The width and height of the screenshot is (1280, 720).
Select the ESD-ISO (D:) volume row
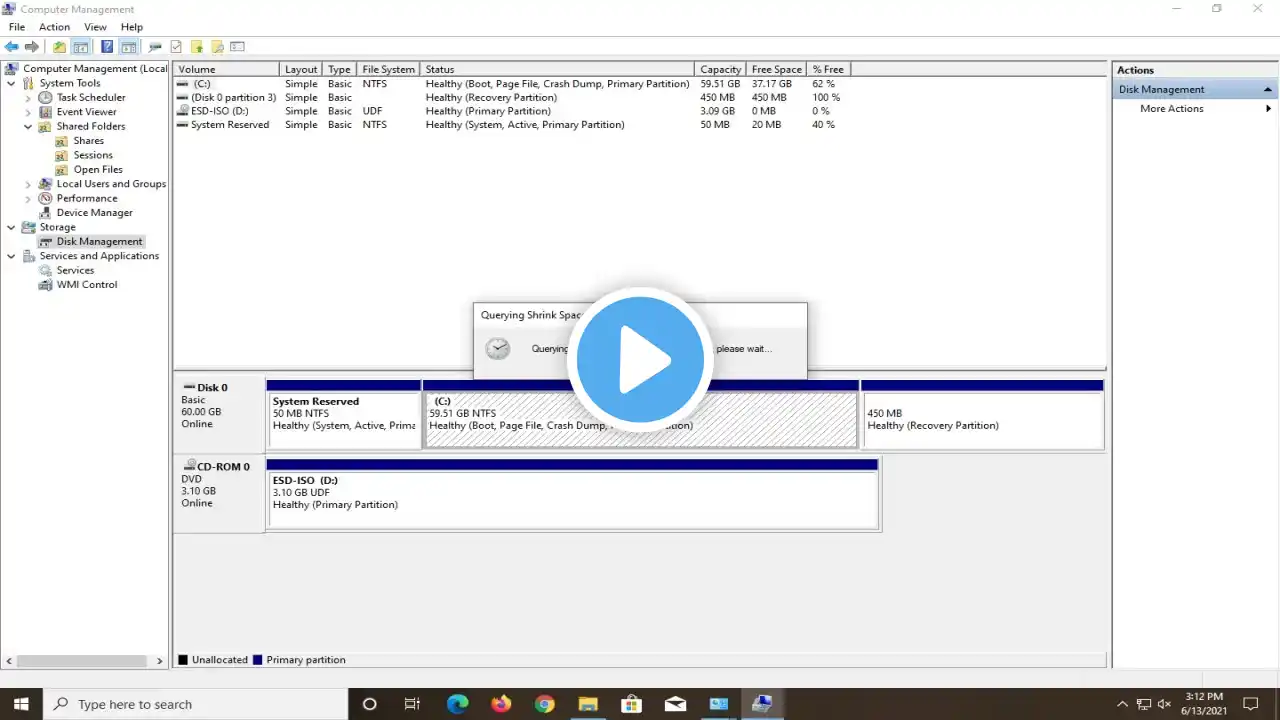[510, 111]
